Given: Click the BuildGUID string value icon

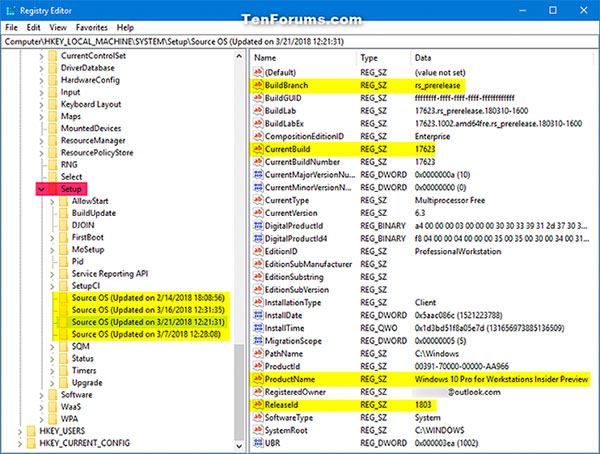Looking at the screenshot, I should pos(258,98).
